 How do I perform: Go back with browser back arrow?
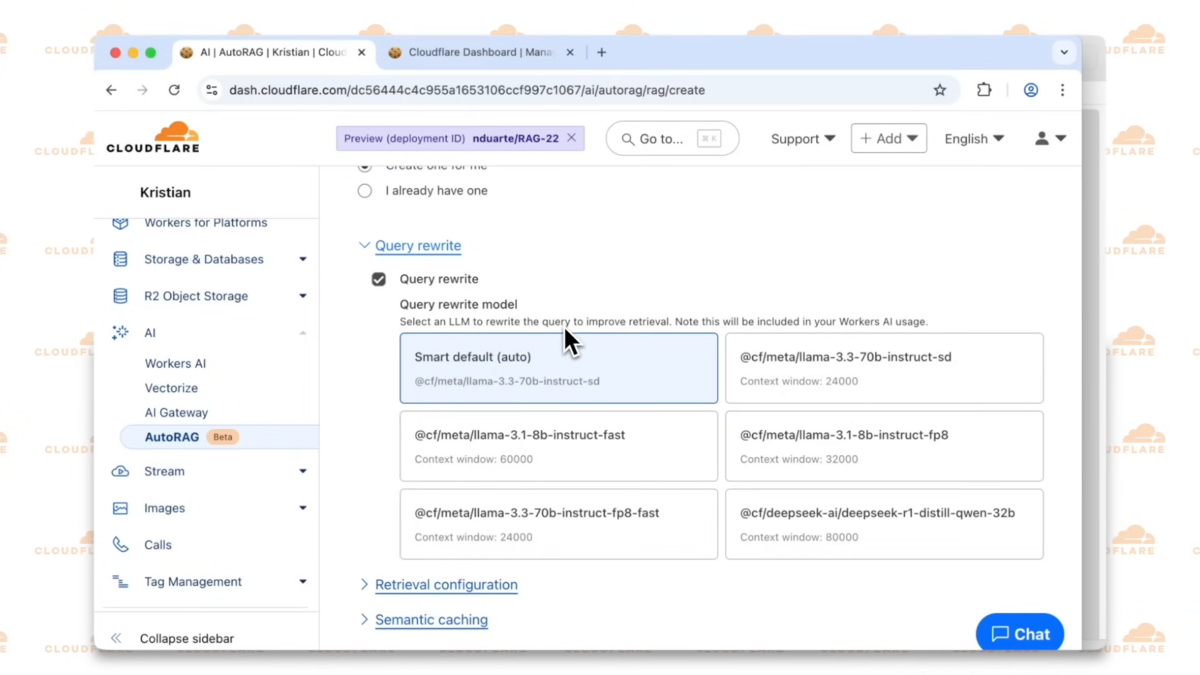(x=111, y=90)
